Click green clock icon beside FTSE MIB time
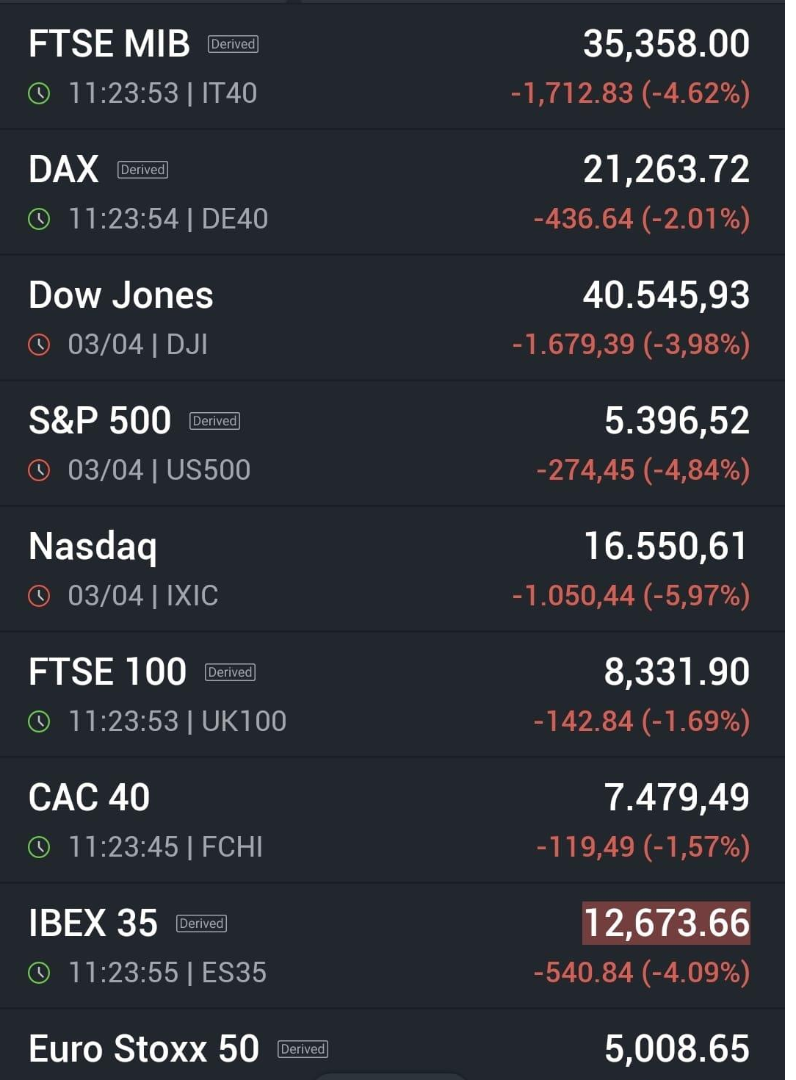The width and height of the screenshot is (796, 1080). [39, 93]
